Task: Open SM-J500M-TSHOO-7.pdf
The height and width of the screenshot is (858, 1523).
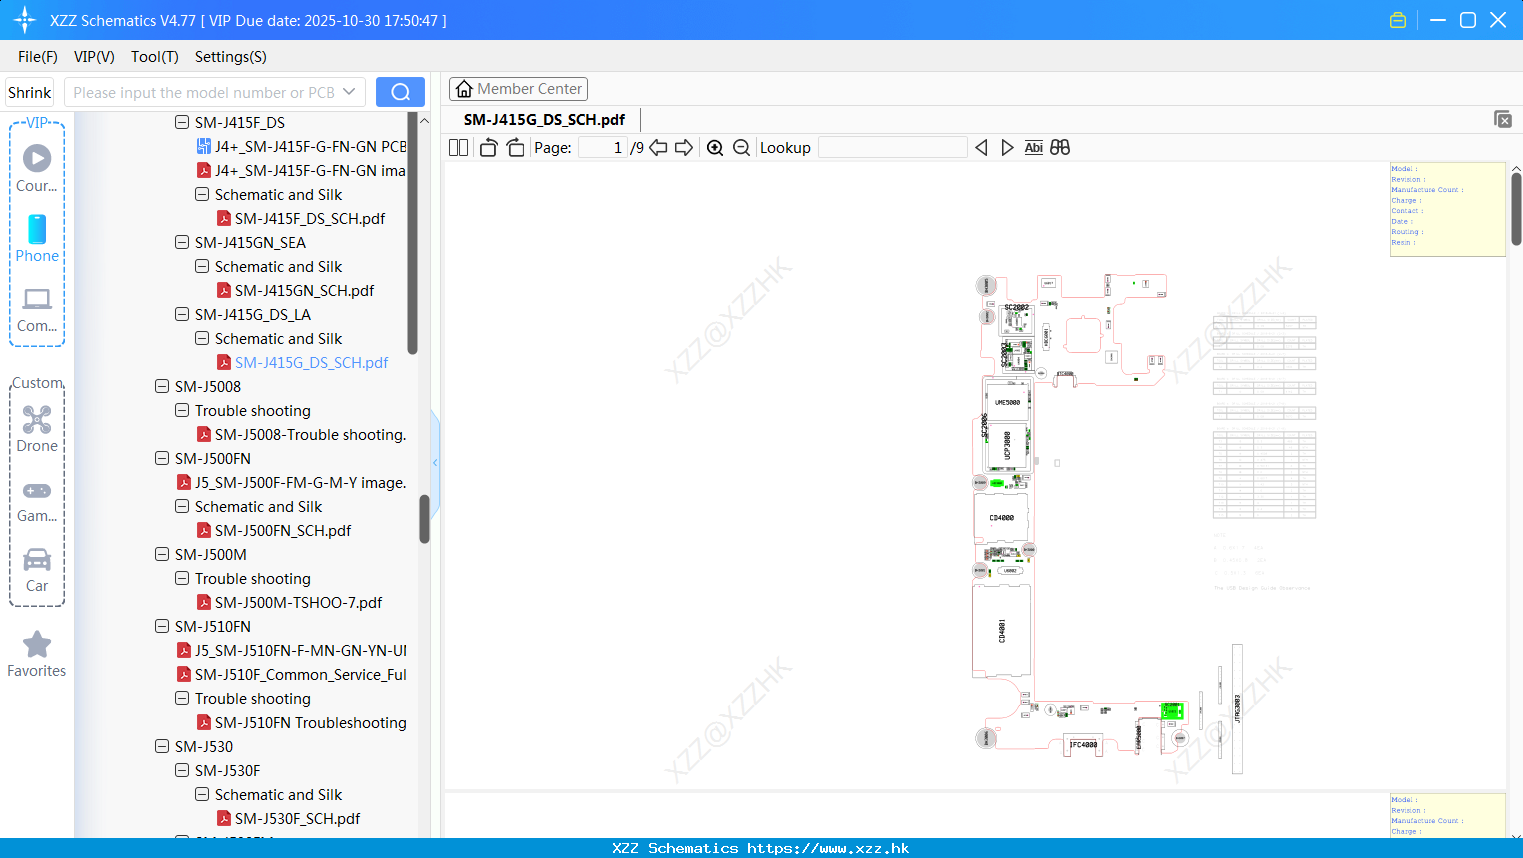Action: click(289, 602)
